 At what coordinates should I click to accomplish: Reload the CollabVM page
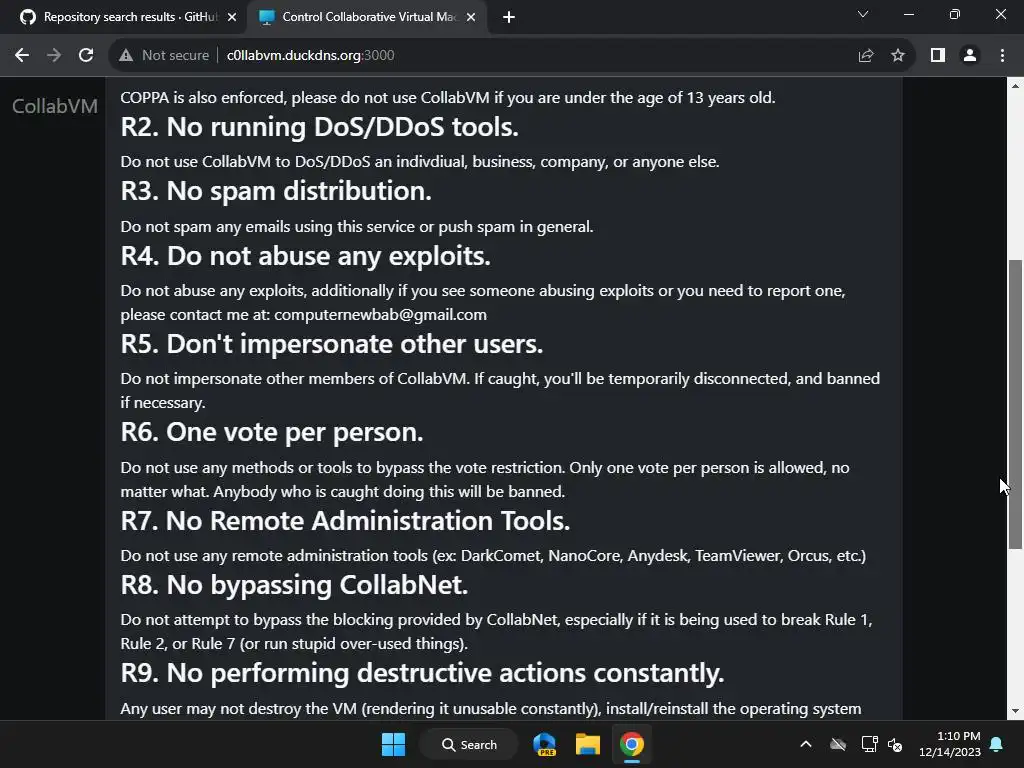pyautogui.click(x=86, y=56)
